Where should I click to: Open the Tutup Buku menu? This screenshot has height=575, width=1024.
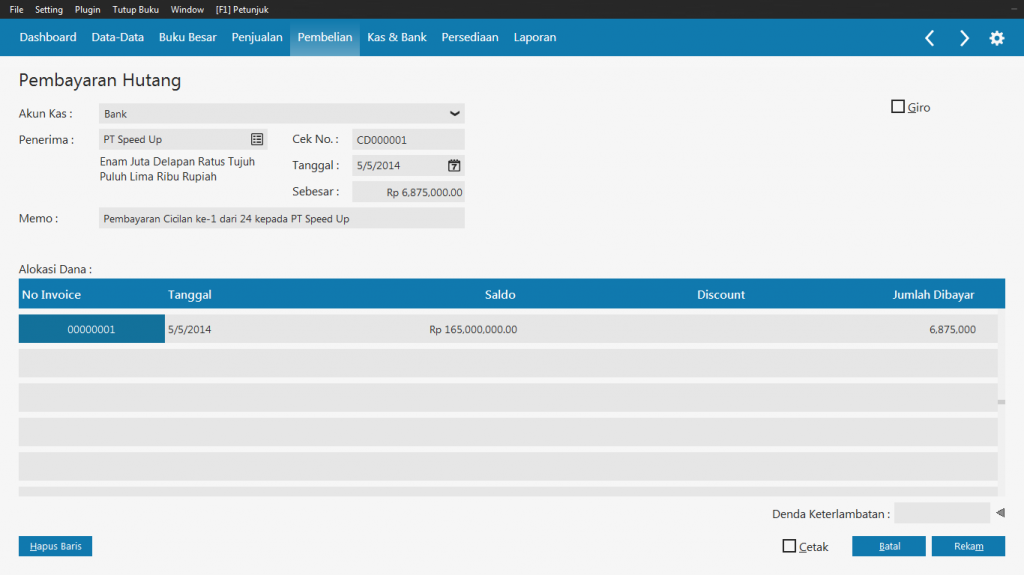[x=136, y=9]
